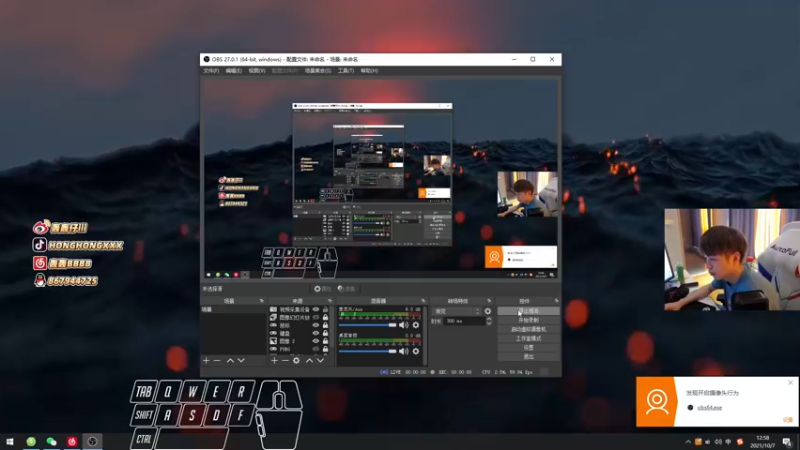Open the Windows notification center
Image resolution: width=800 pixels, height=450 pixels.
pyautogui.click(x=787, y=442)
